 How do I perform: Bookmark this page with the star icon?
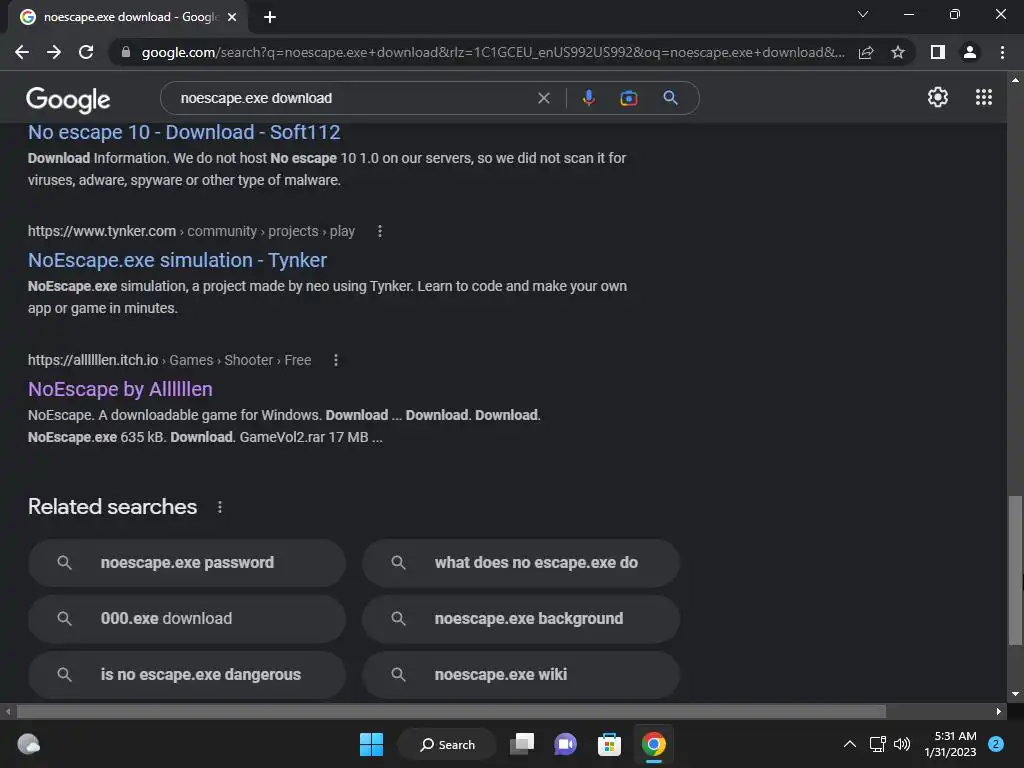tap(898, 52)
